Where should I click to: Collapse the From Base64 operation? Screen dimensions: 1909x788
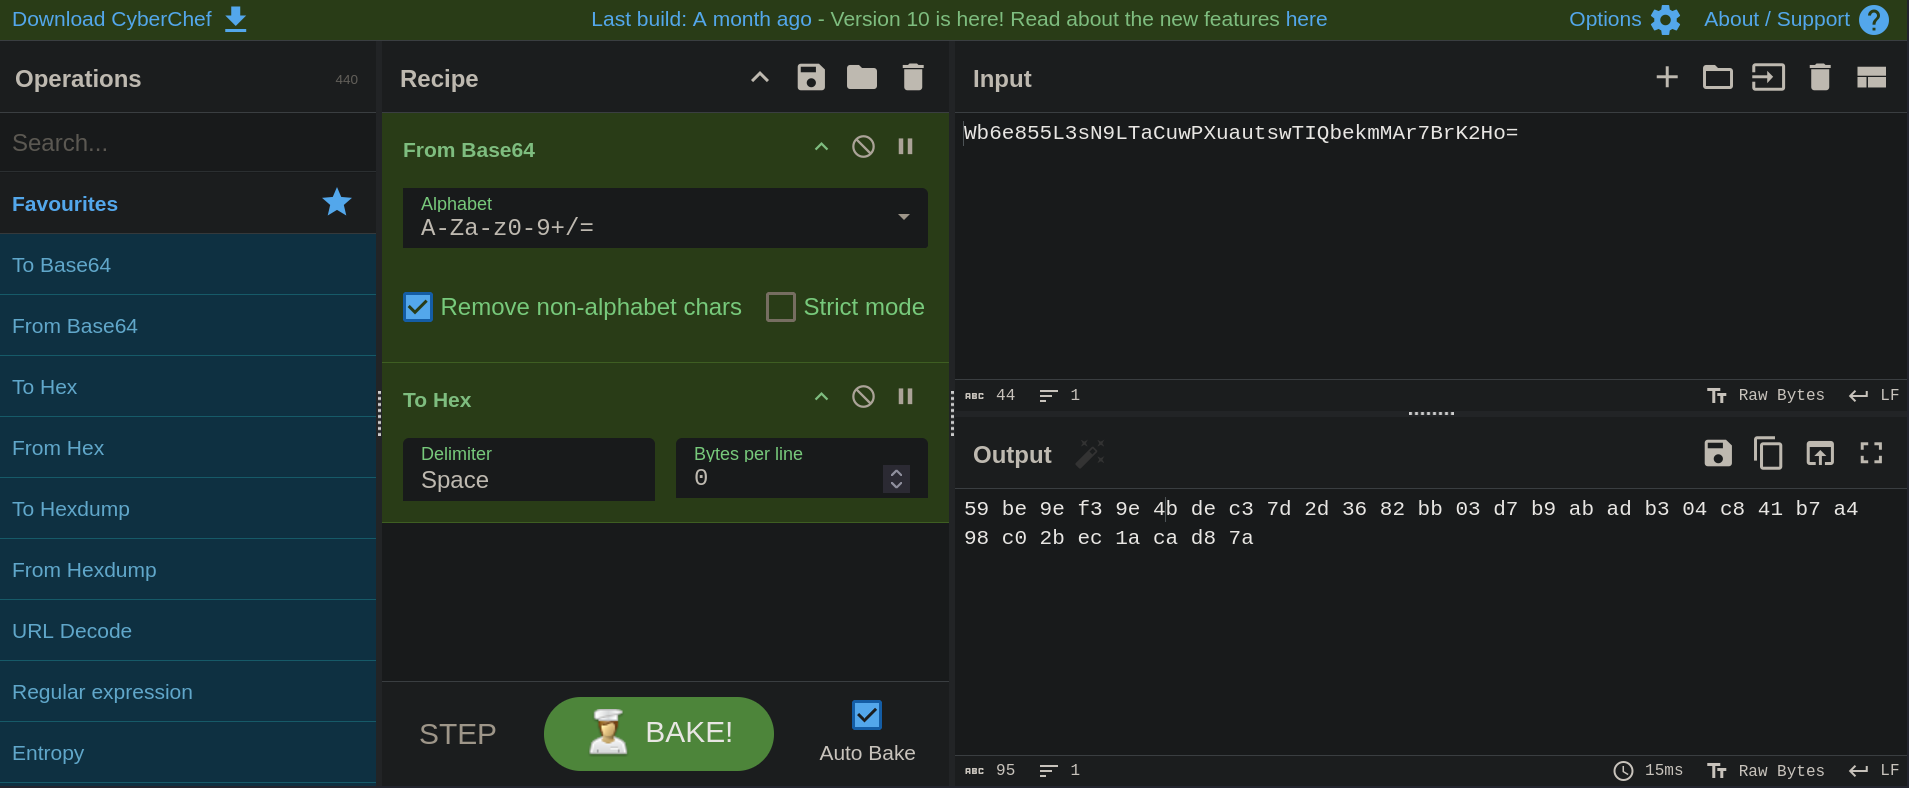coord(821,147)
